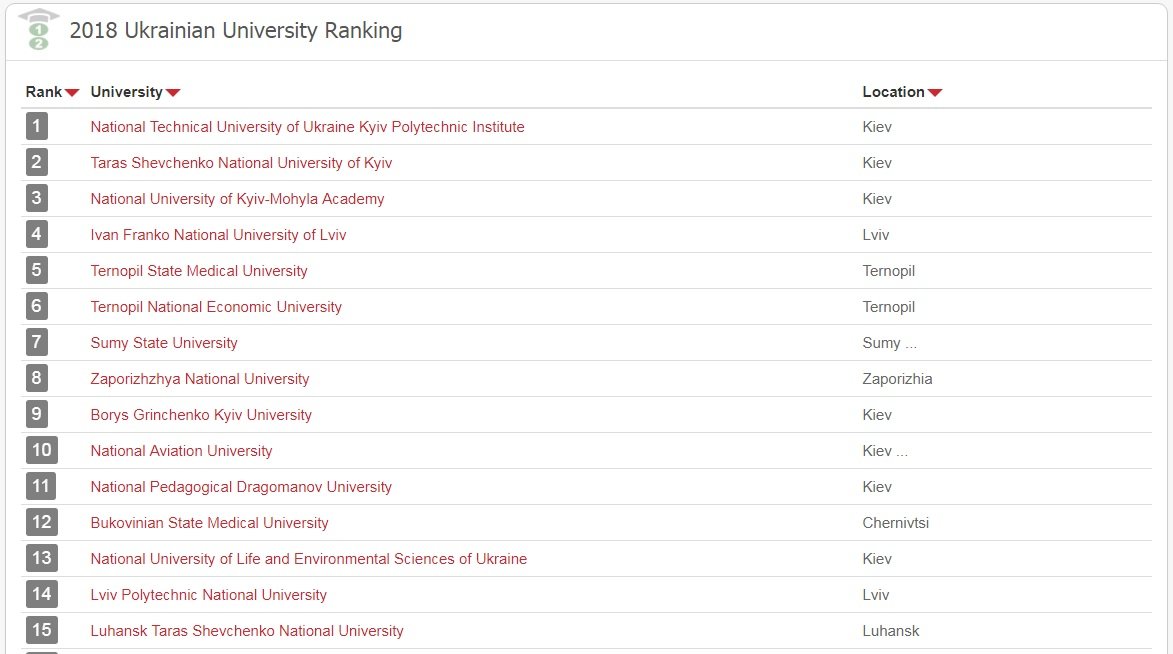Image resolution: width=1173 pixels, height=654 pixels.
Task: Sort by University using red arrow
Action: (173, 93)
